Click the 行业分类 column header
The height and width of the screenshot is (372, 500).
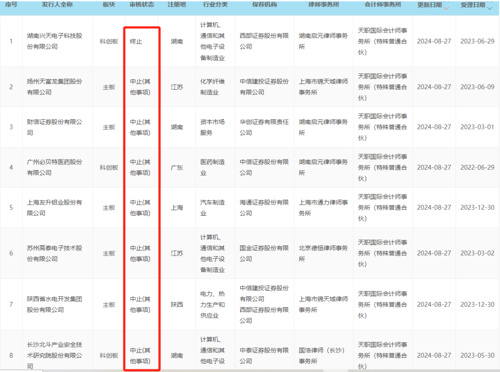215,5
